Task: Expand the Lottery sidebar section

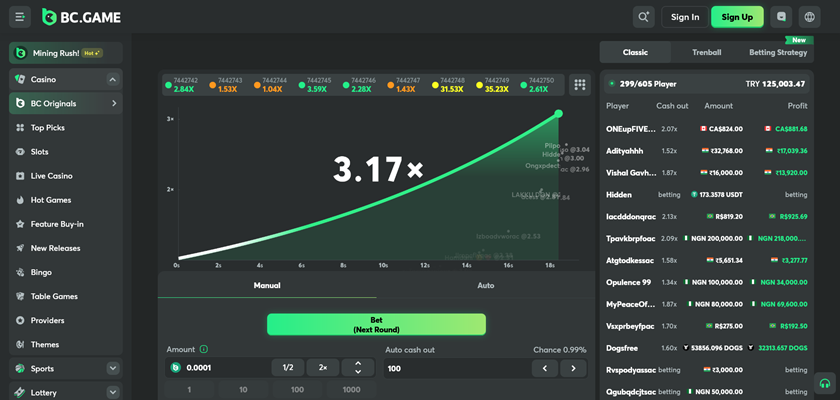Action: 113,393
